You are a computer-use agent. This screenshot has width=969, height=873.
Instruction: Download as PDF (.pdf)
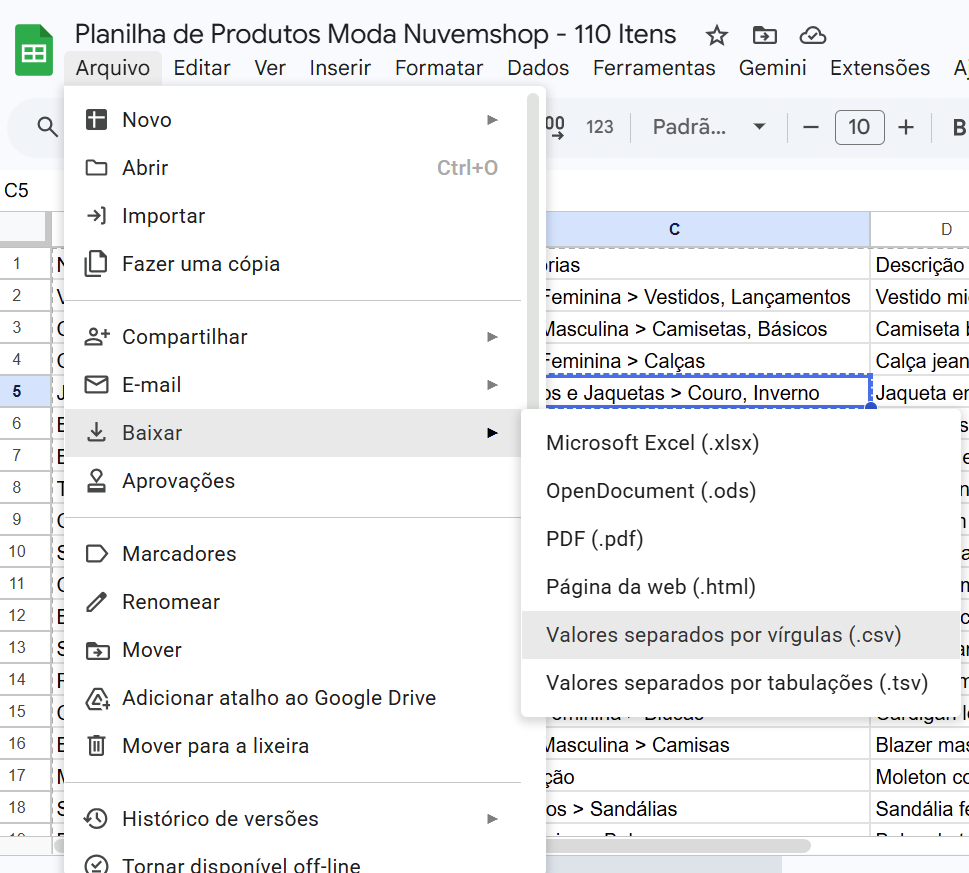pyautogui.click(x=741, y=539)
